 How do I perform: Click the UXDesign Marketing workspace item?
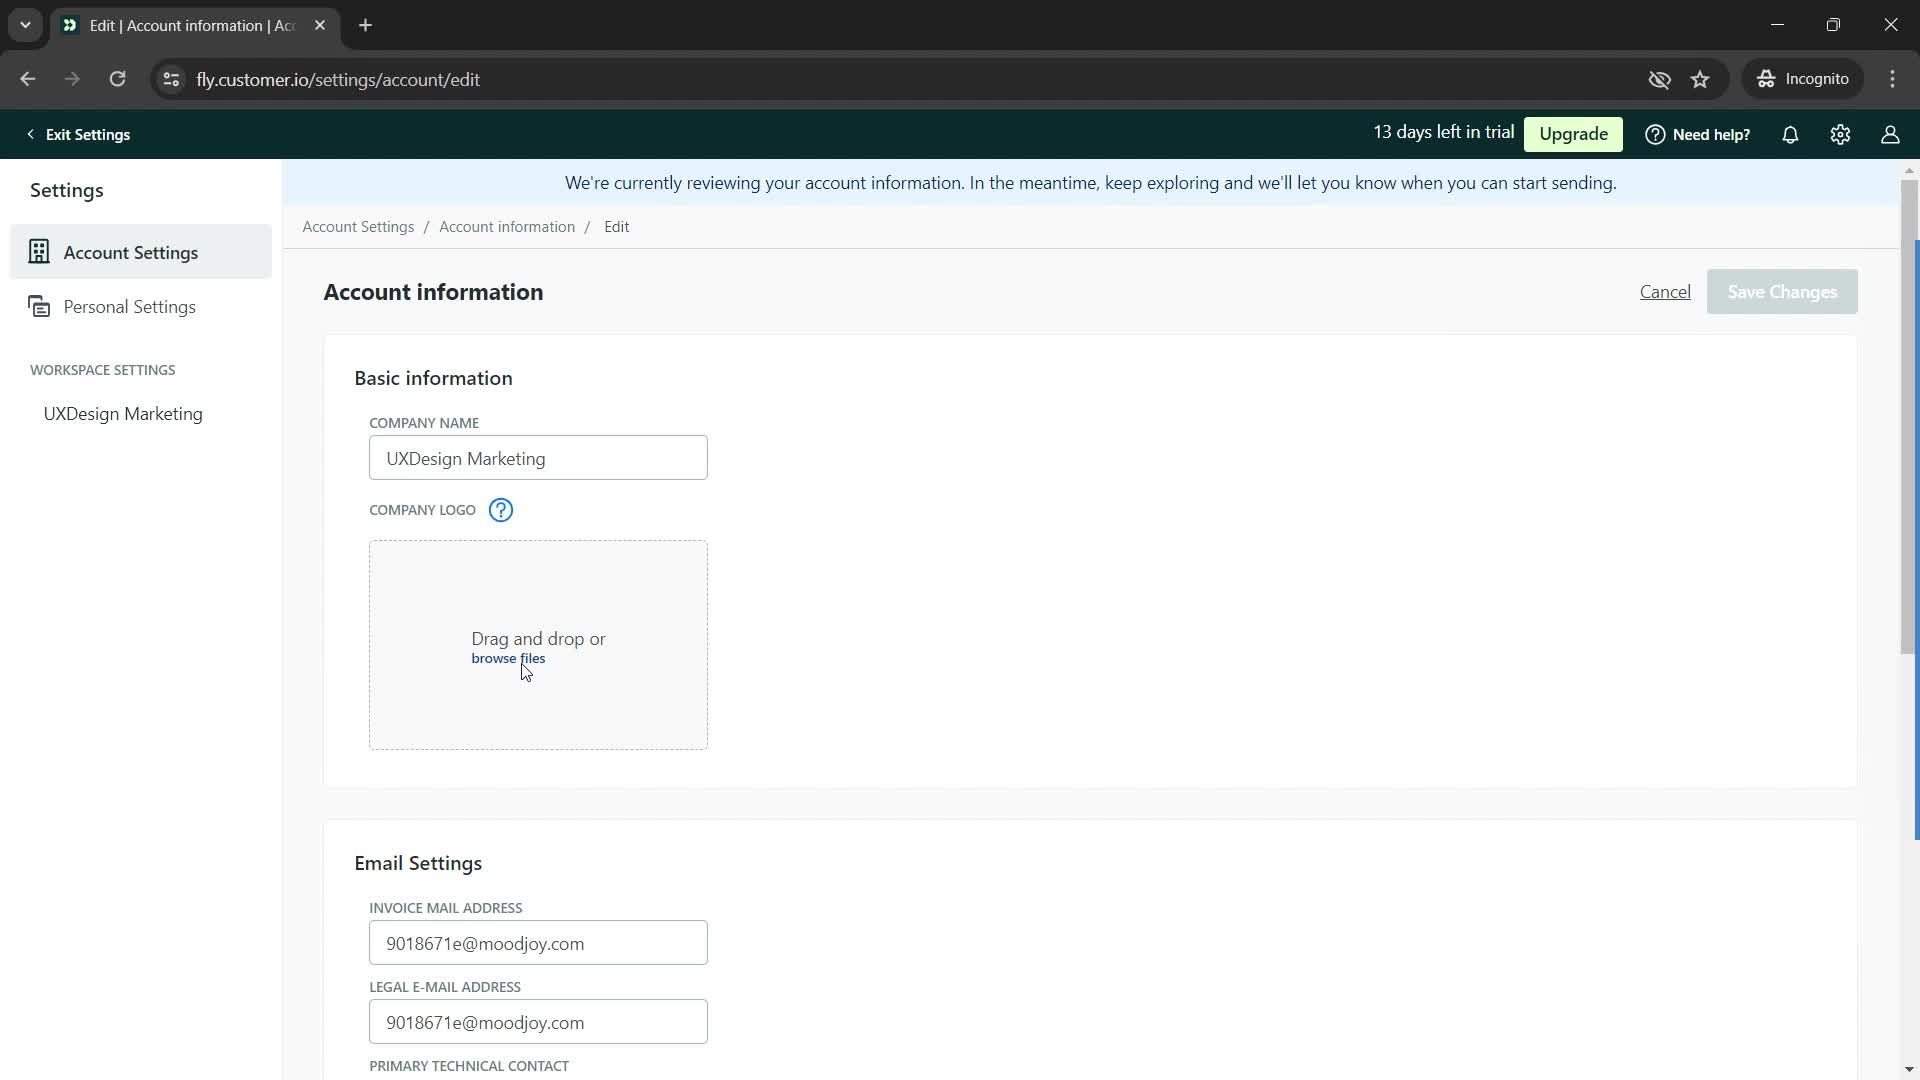[x=123, y=413]
